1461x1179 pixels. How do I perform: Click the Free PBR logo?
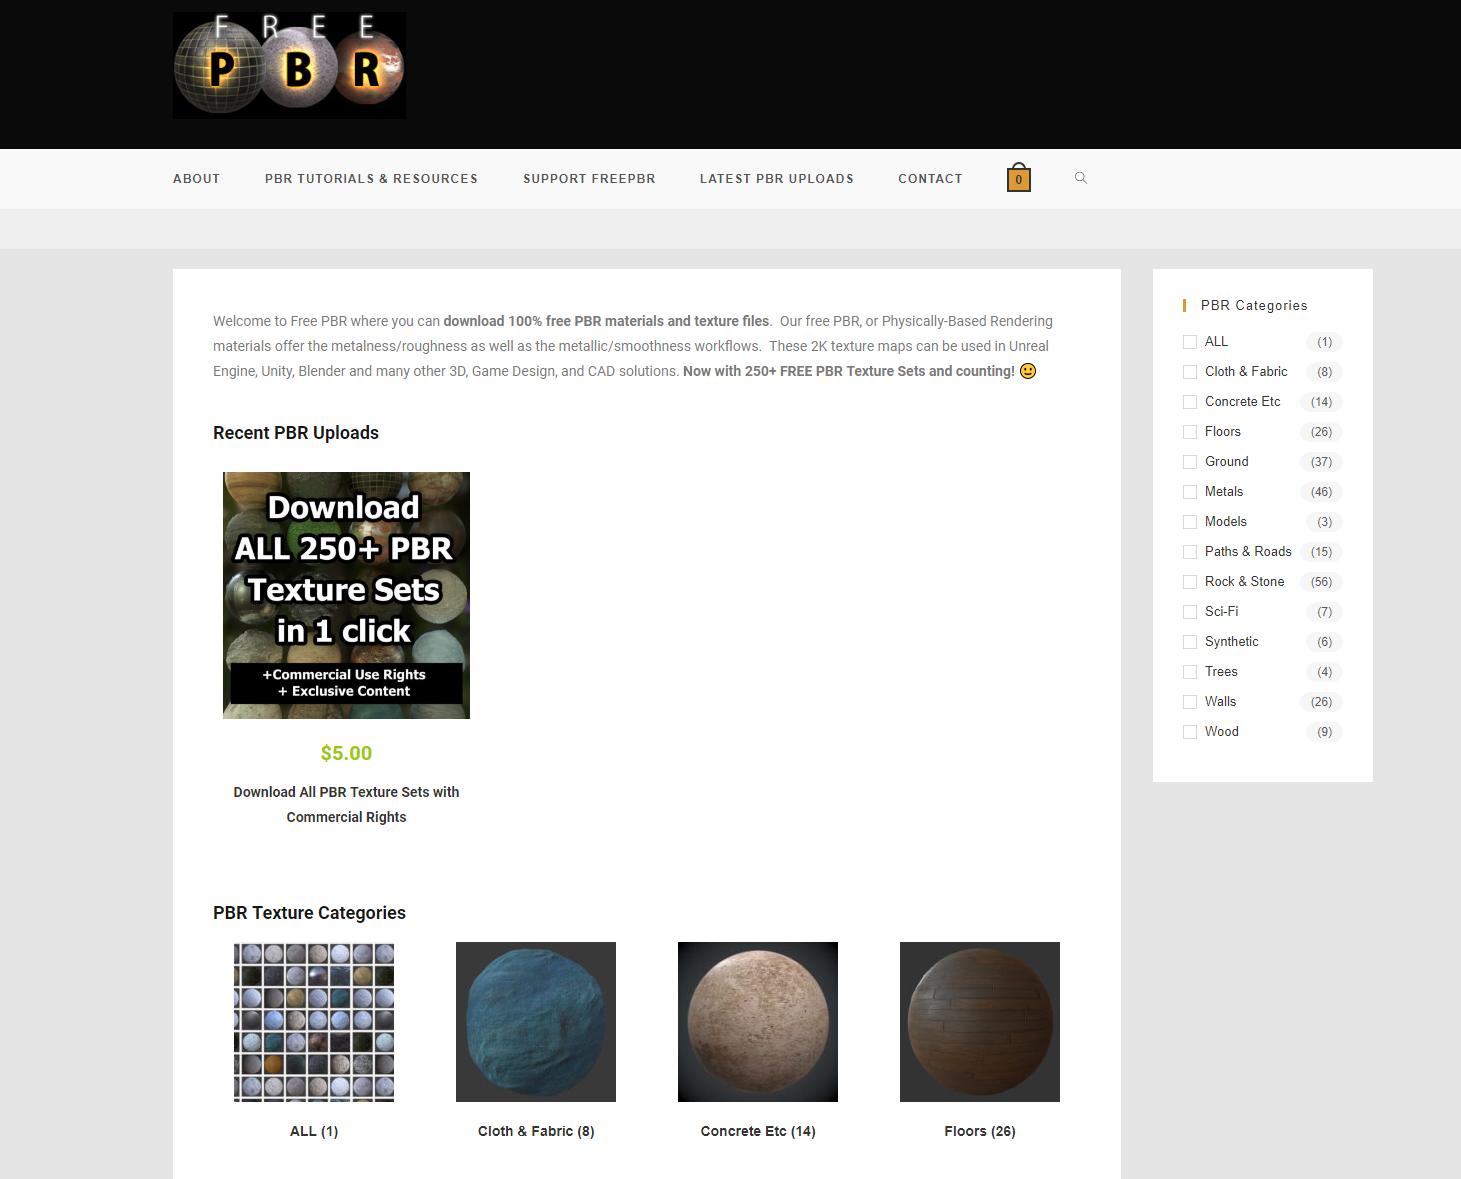[289, 65]
